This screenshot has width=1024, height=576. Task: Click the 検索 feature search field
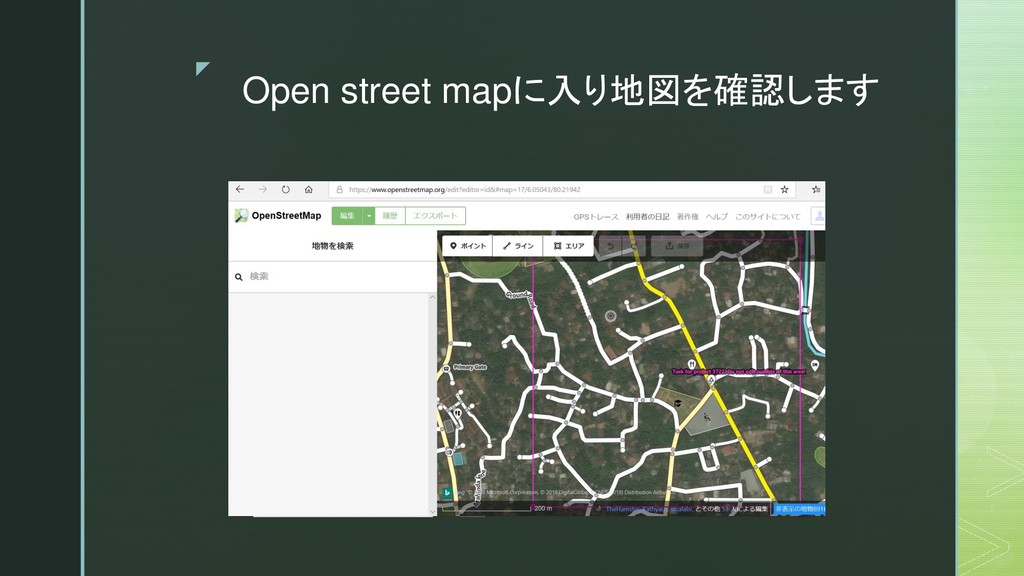[332, 276]
